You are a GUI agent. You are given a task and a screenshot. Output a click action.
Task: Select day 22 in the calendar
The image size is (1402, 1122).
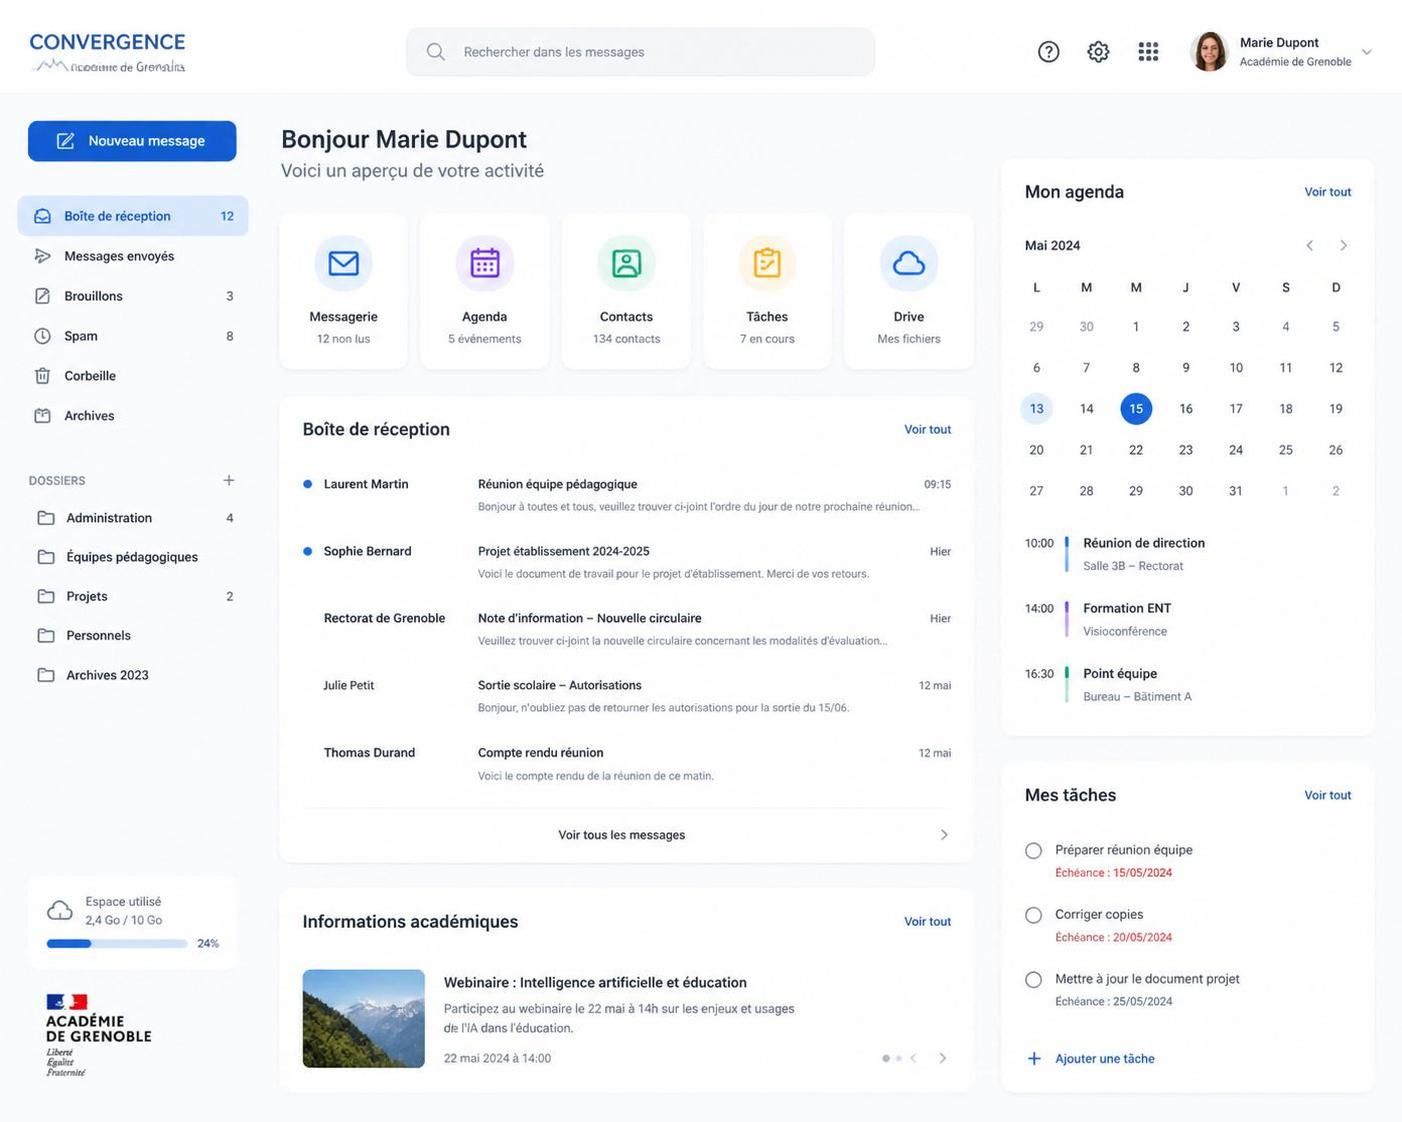1136,450
